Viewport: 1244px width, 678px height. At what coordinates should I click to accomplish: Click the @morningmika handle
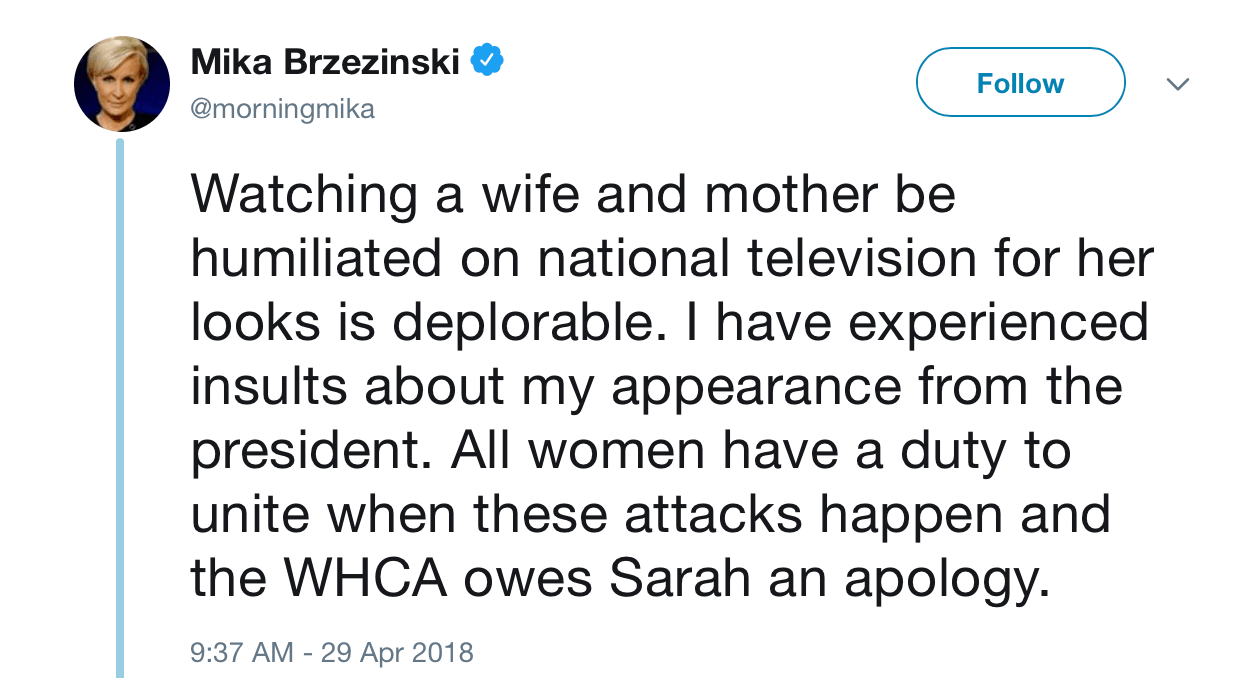(282, 108)
